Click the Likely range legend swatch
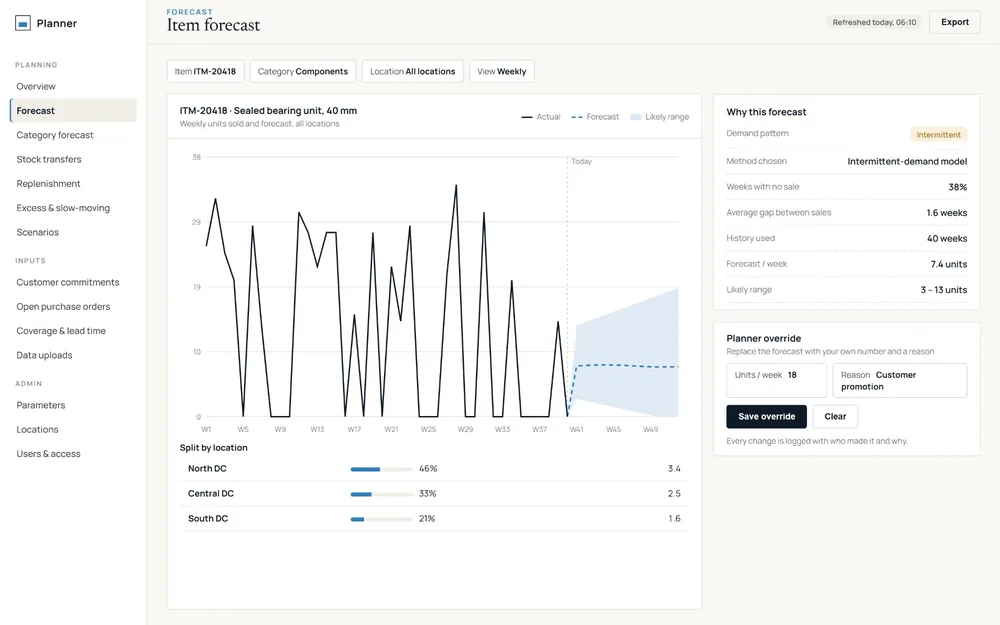 coord(635,117)
